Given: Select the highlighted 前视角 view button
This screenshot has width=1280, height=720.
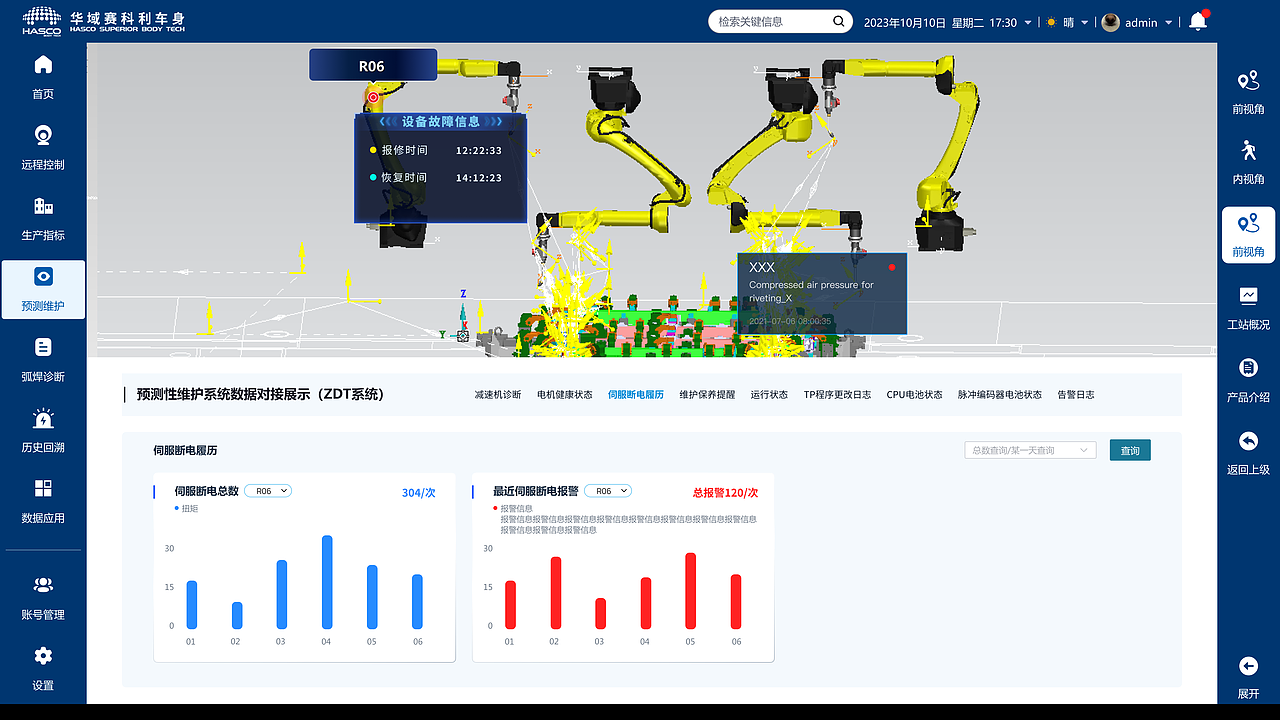Looking at the screenshot, I should (x=1248, y=235).
